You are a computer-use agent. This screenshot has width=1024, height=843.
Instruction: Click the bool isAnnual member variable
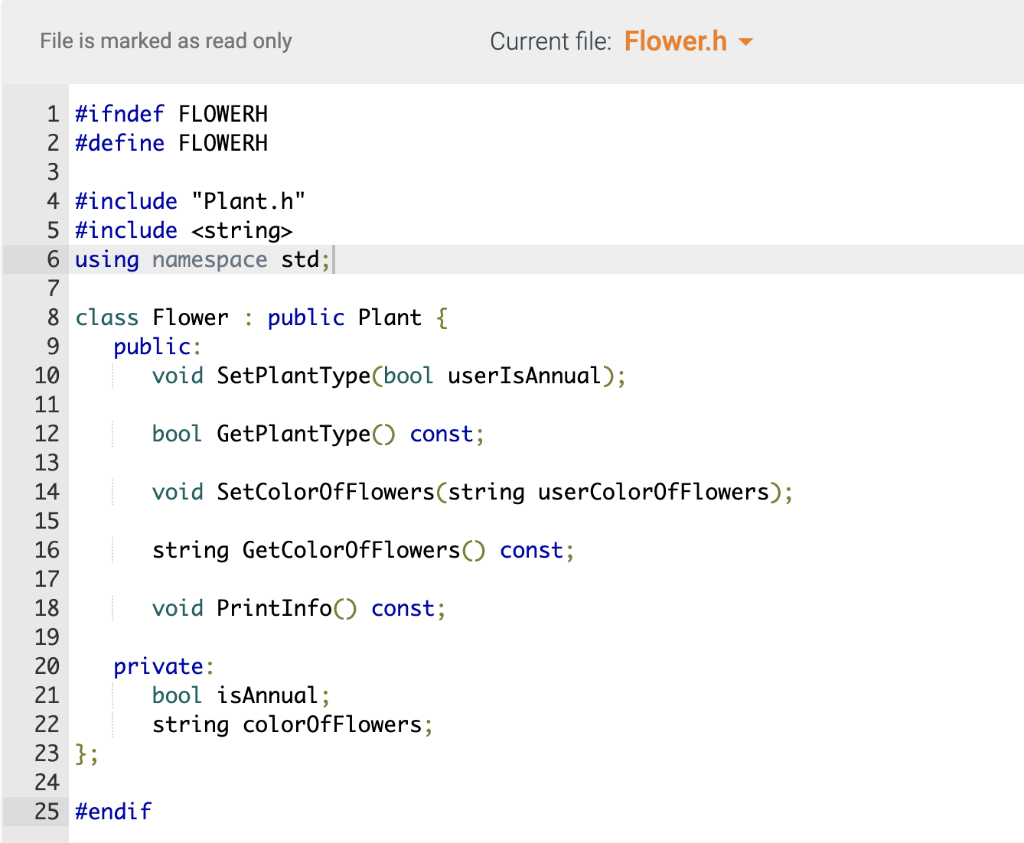[x=240, y=695]
